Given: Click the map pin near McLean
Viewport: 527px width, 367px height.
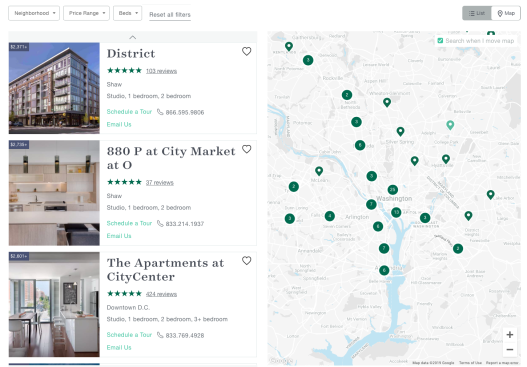Looking at the screenshot, I should click(x=319, y=171).
